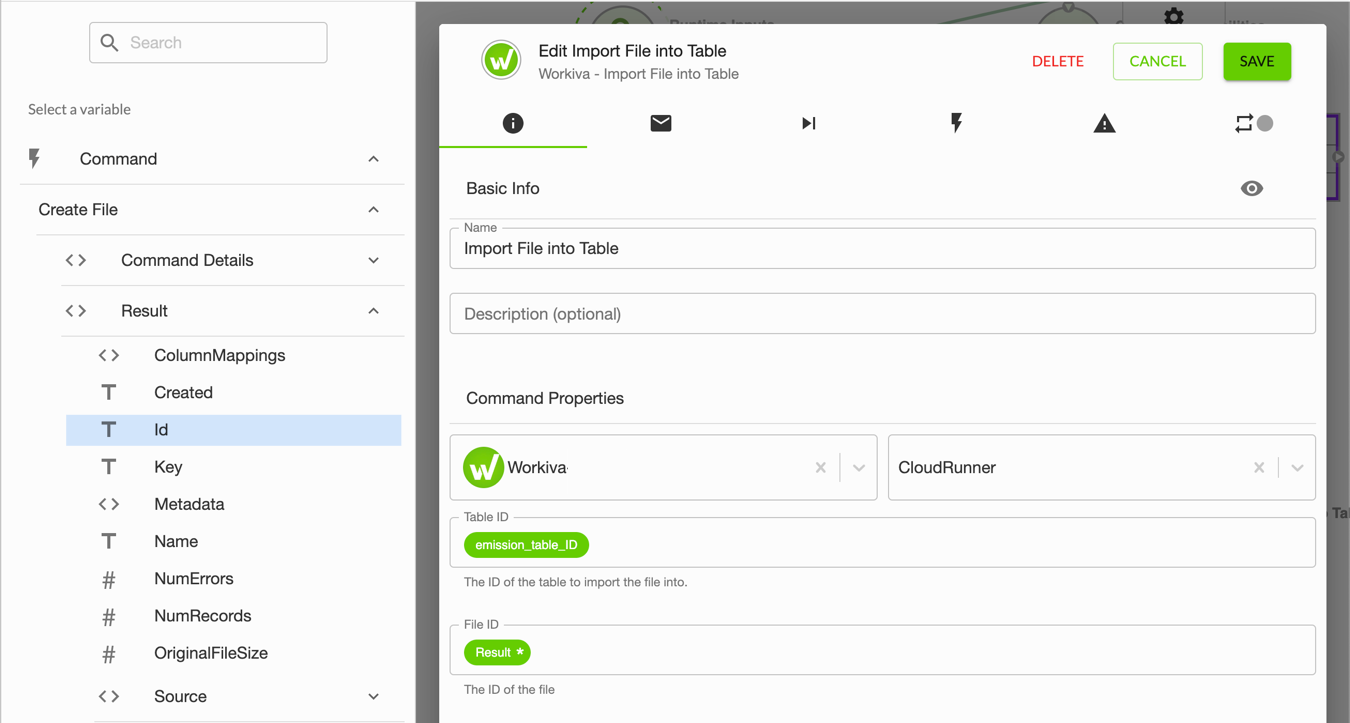Click the Table ID input field

pos(883,543)
